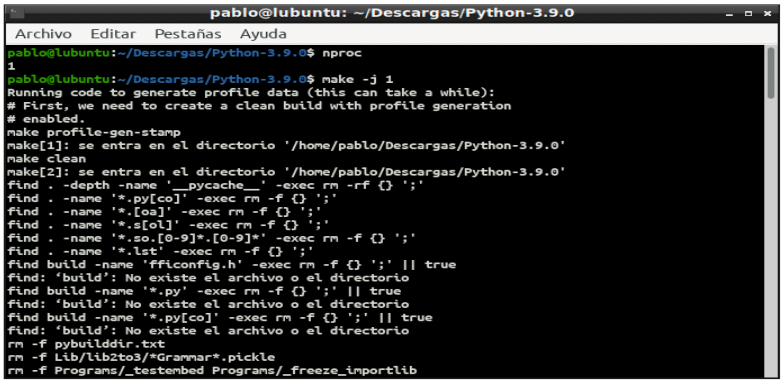The height and width of the screenshot is (383, 784).
Task: Click the 'make[1]: se entra en el directorio' line
Action: (286, 146)
